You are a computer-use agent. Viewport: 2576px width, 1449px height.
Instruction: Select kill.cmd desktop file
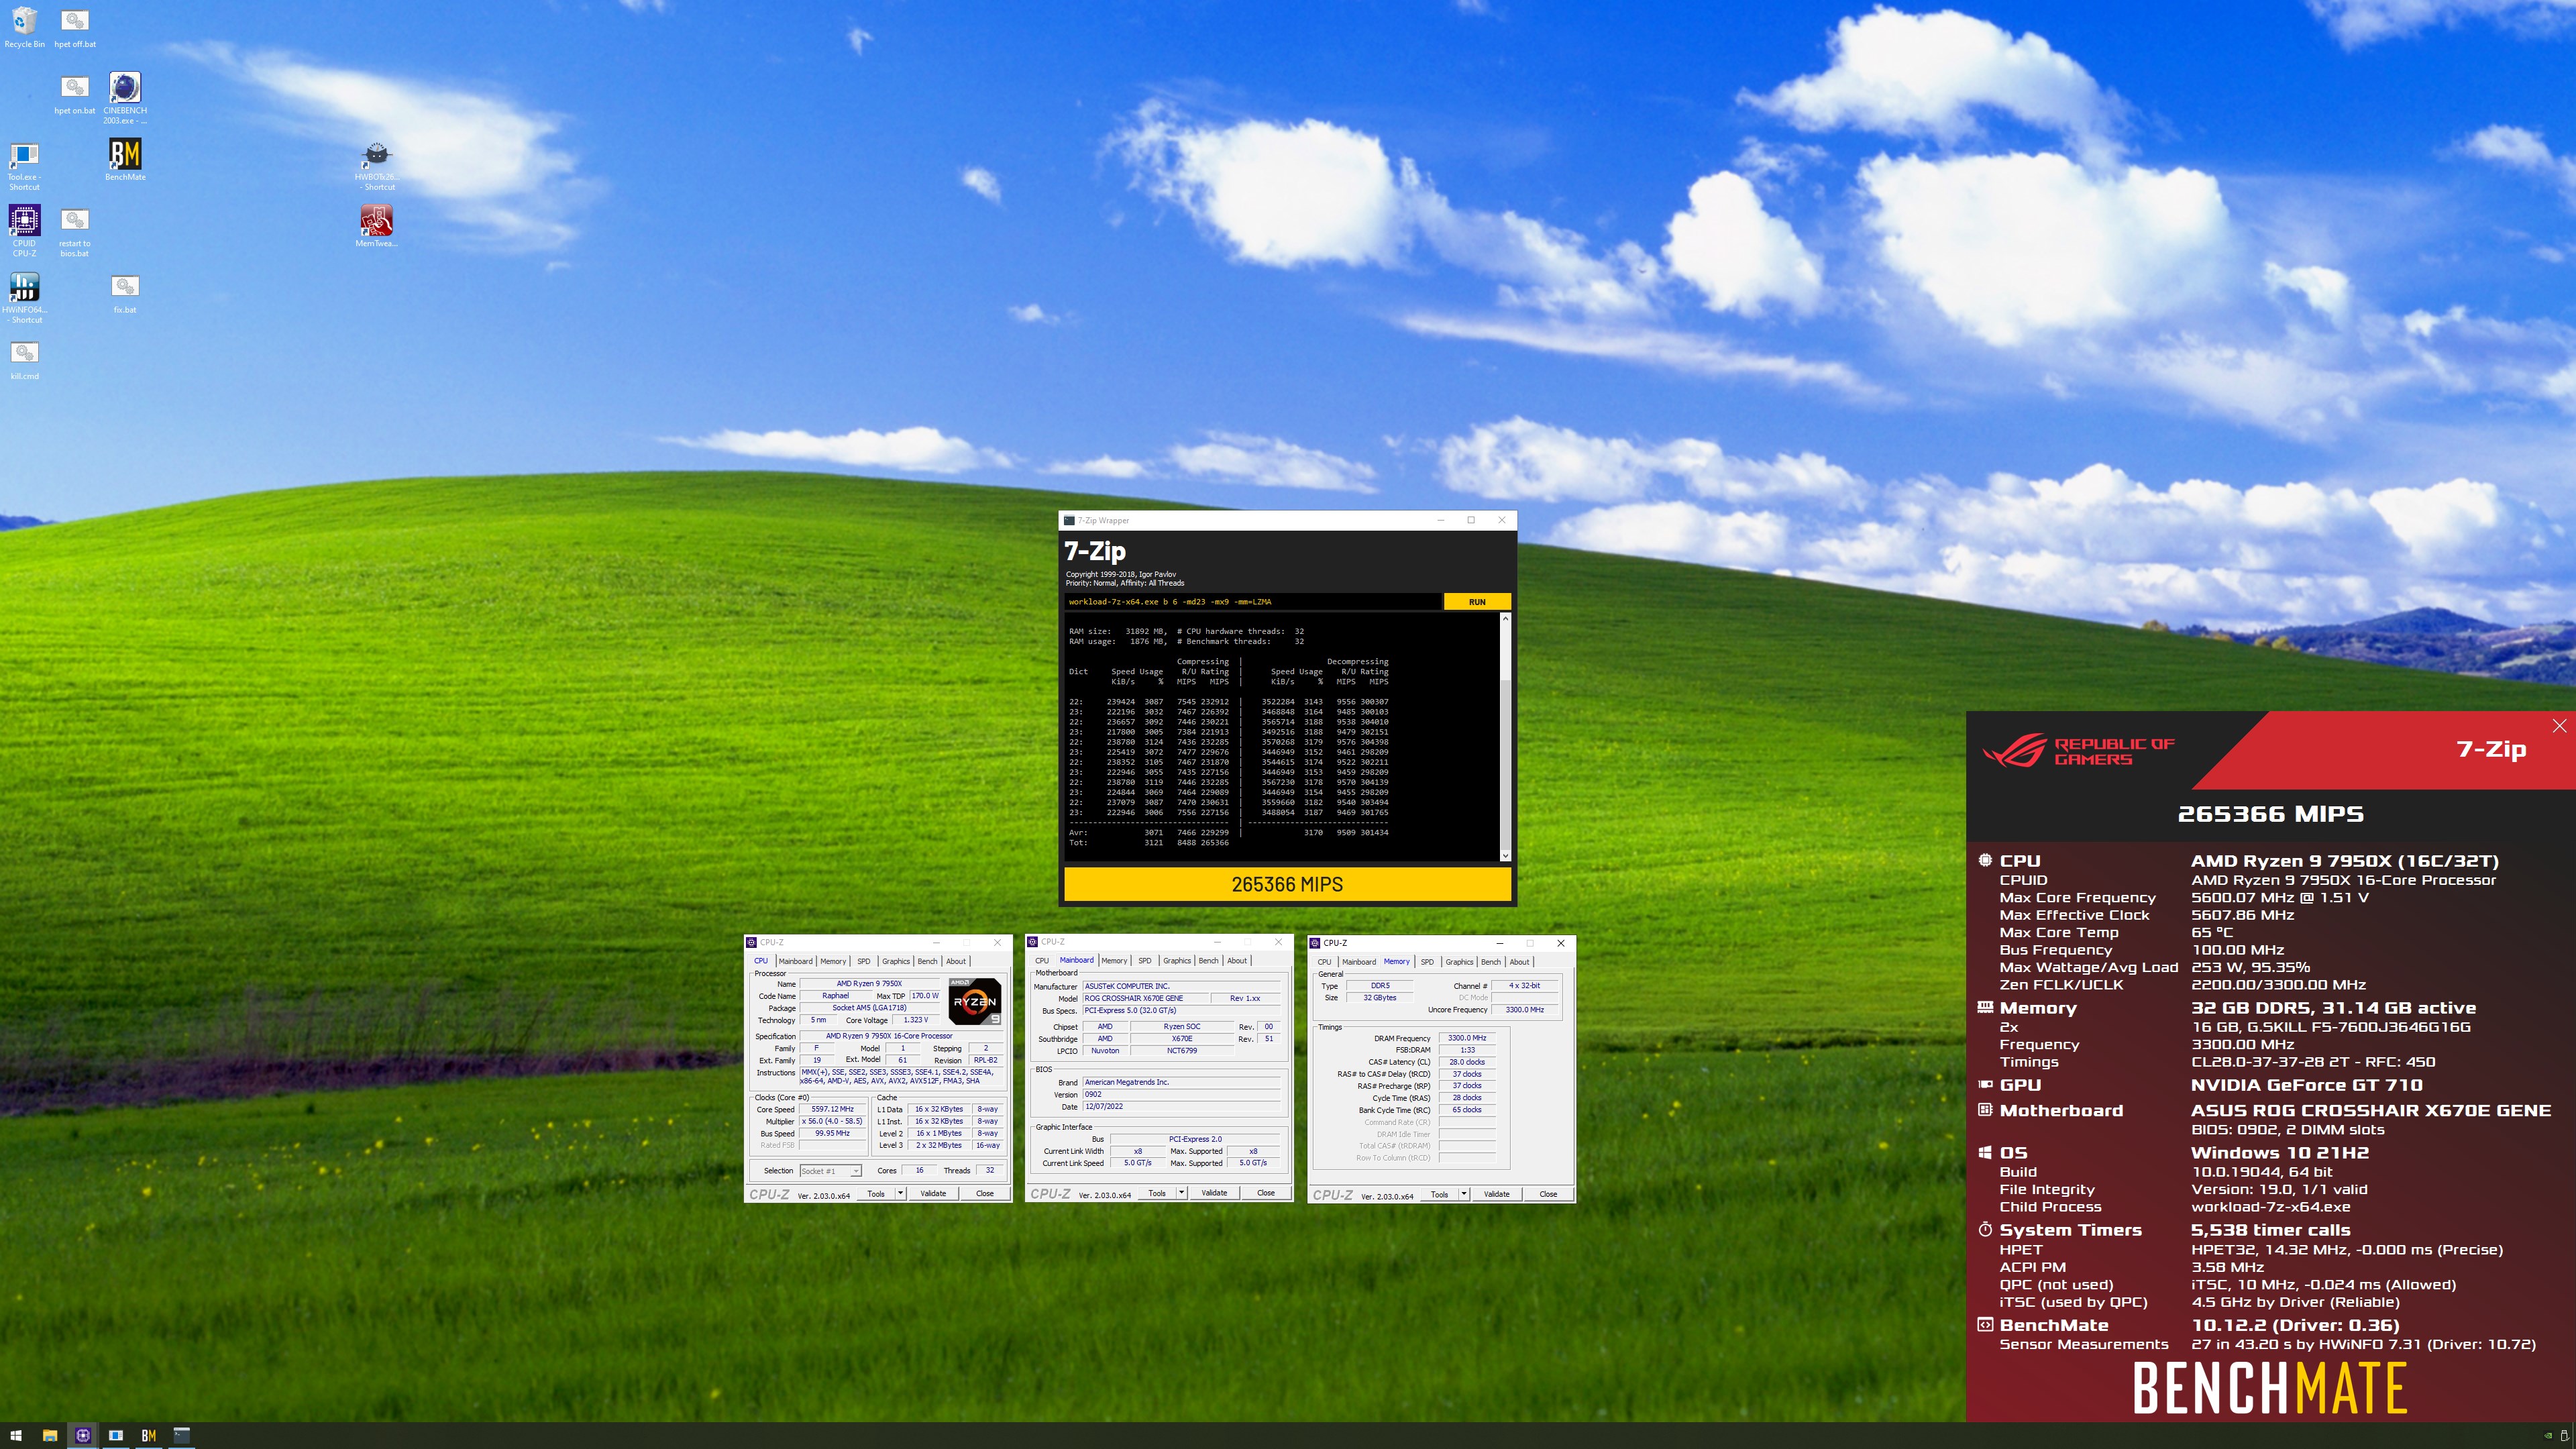24,360
